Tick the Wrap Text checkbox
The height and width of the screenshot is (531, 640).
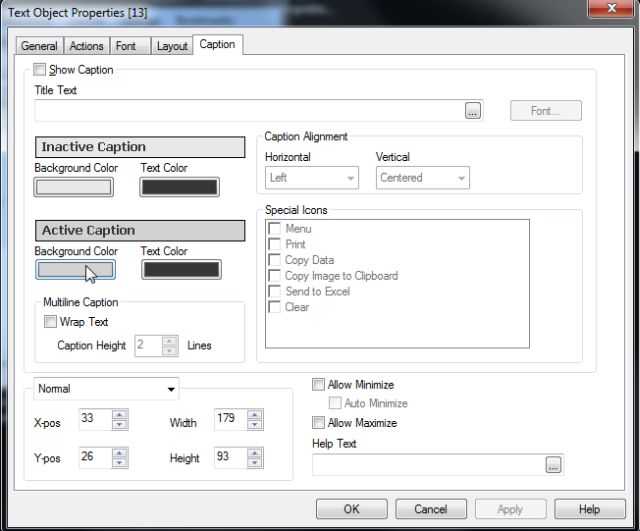click(50, 322)
